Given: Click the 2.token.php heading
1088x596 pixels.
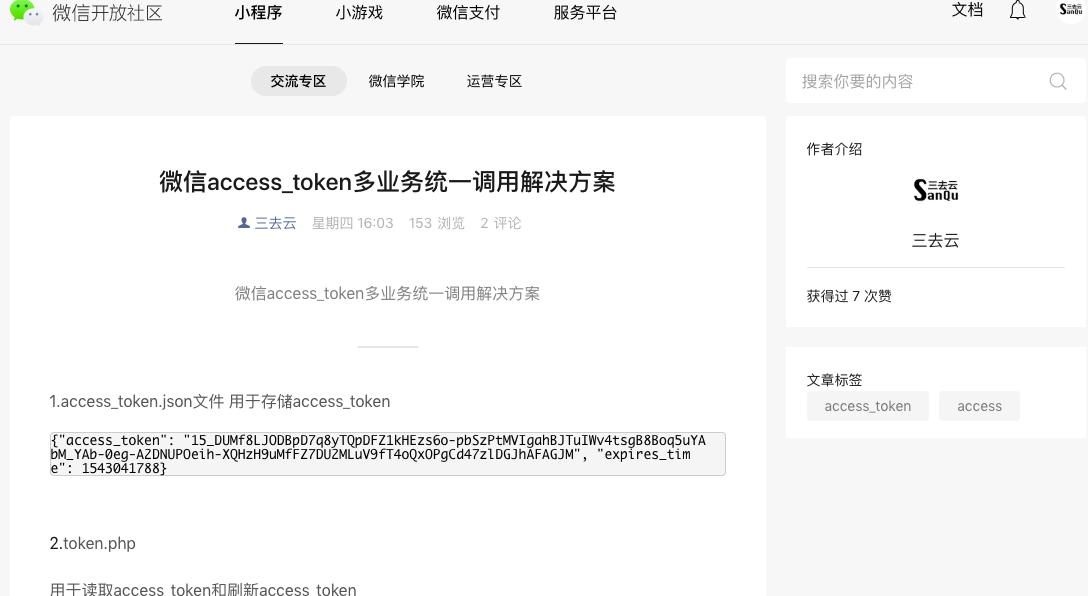Looking at the screenshot, I should [92, 543].
